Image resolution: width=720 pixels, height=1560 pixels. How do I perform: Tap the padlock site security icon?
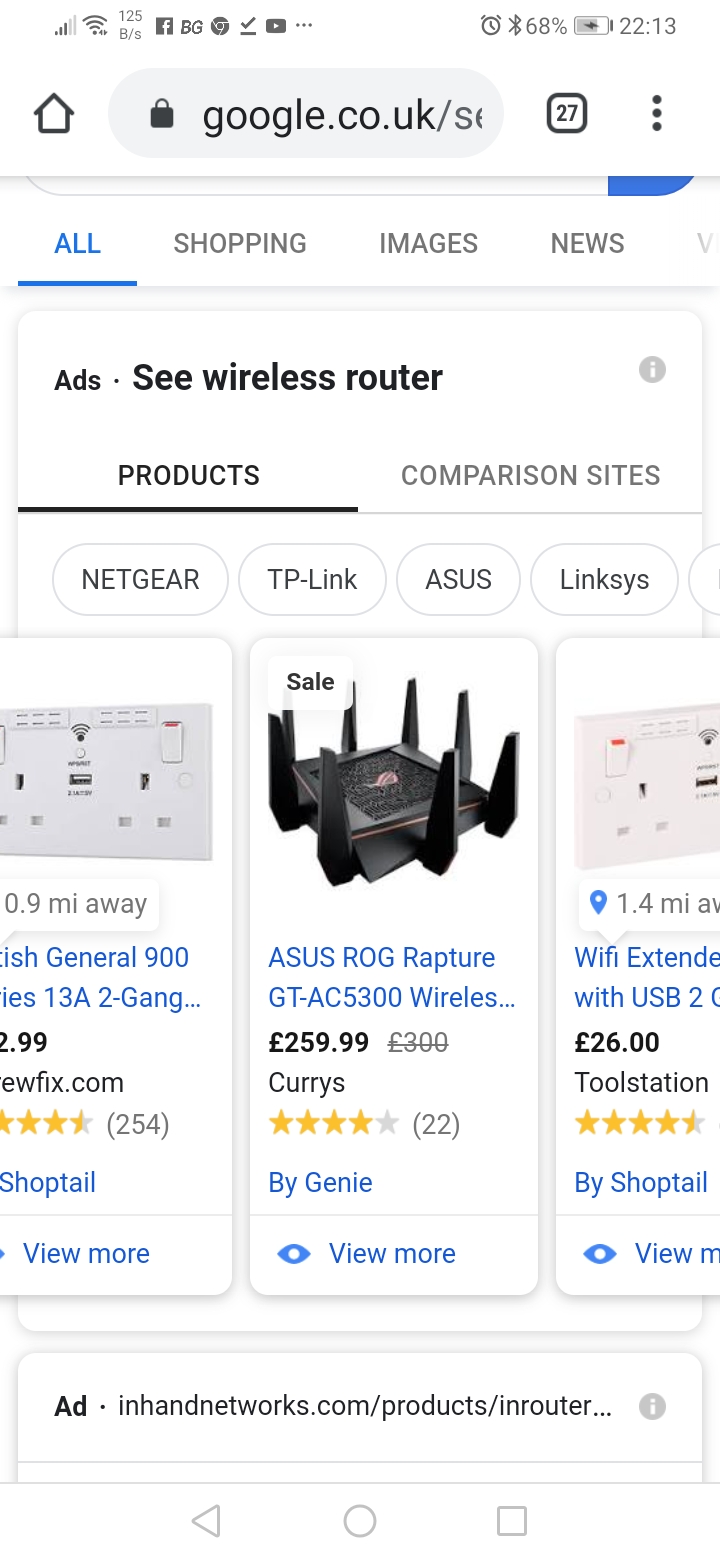point(161,115)
